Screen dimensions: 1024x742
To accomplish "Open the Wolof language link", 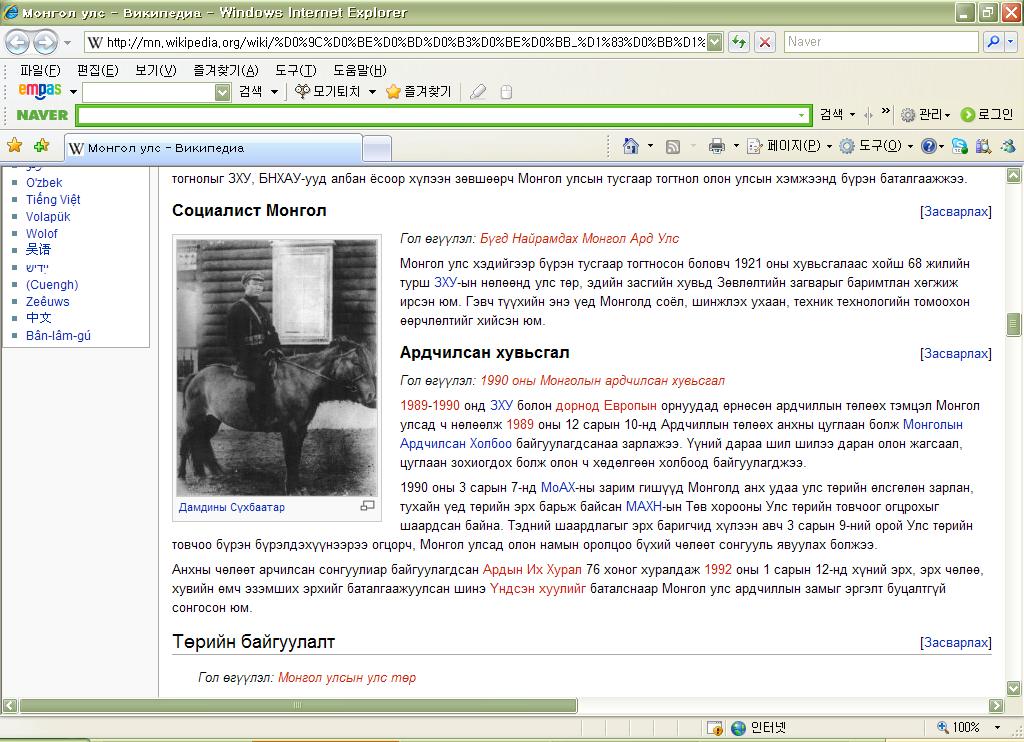I will 42,234.
